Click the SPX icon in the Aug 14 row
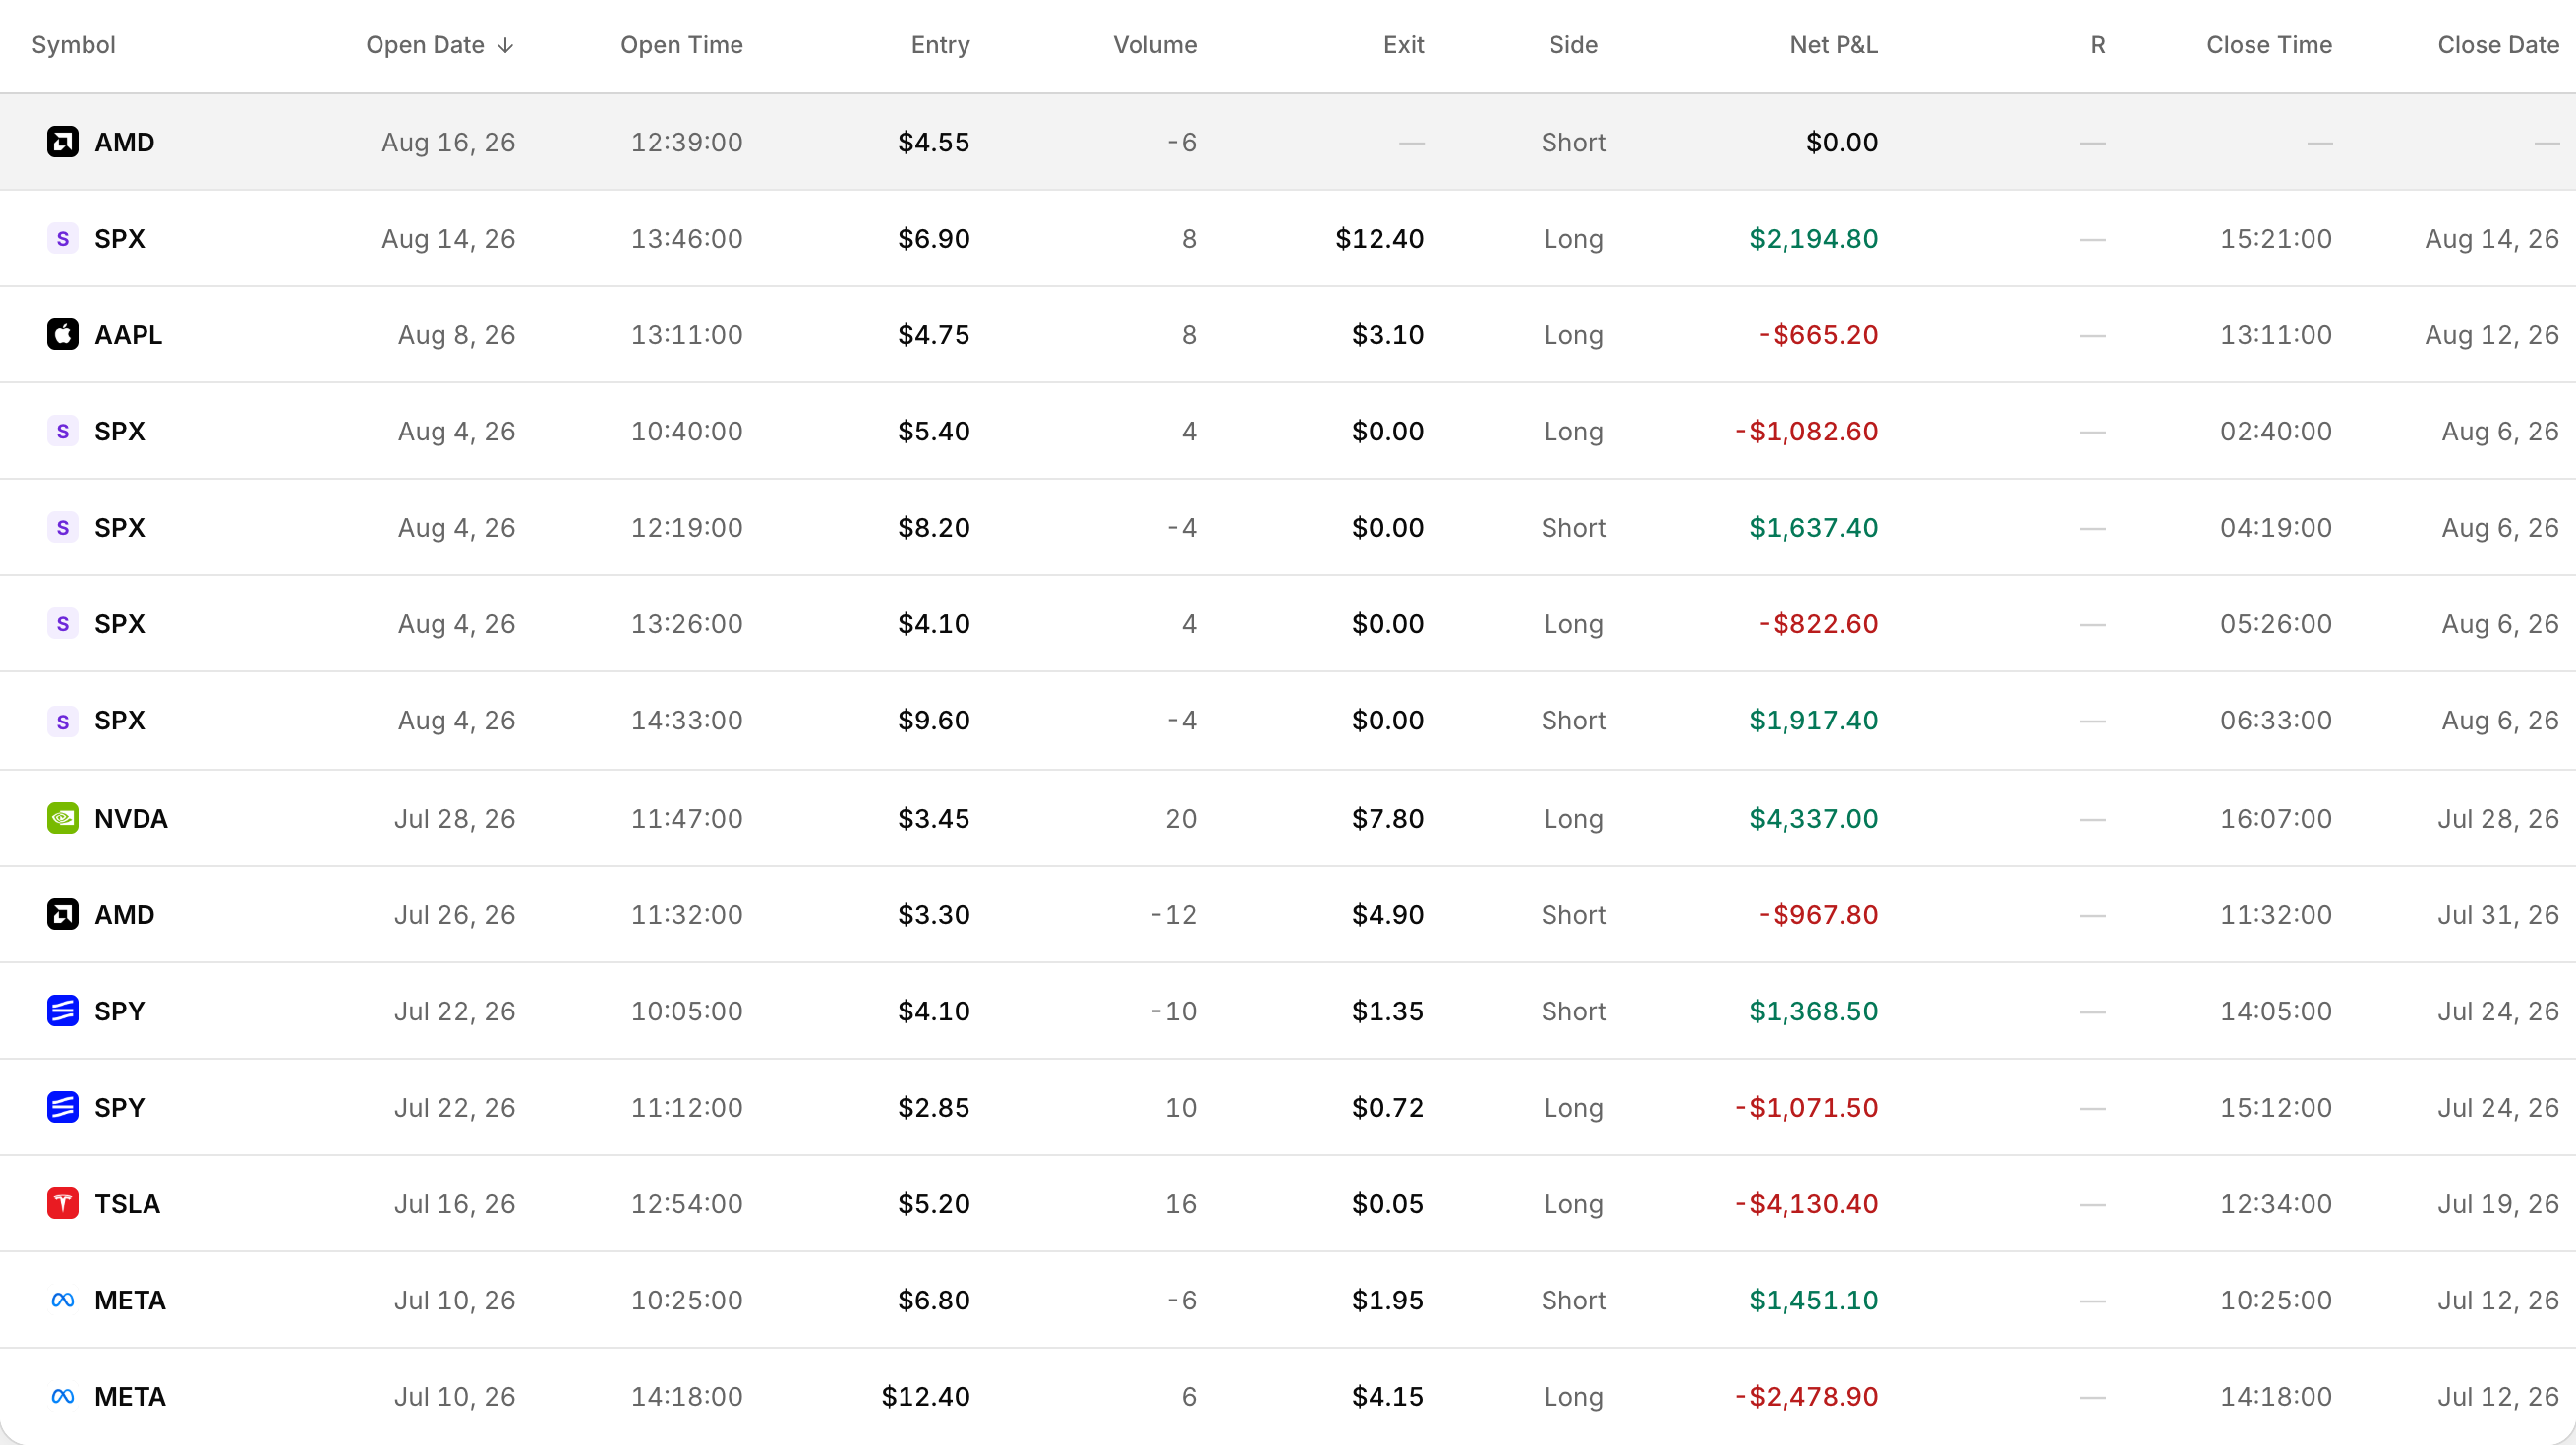This screenshot has width=2576, height=1445. pyautogui.click(x=63, y=239)
